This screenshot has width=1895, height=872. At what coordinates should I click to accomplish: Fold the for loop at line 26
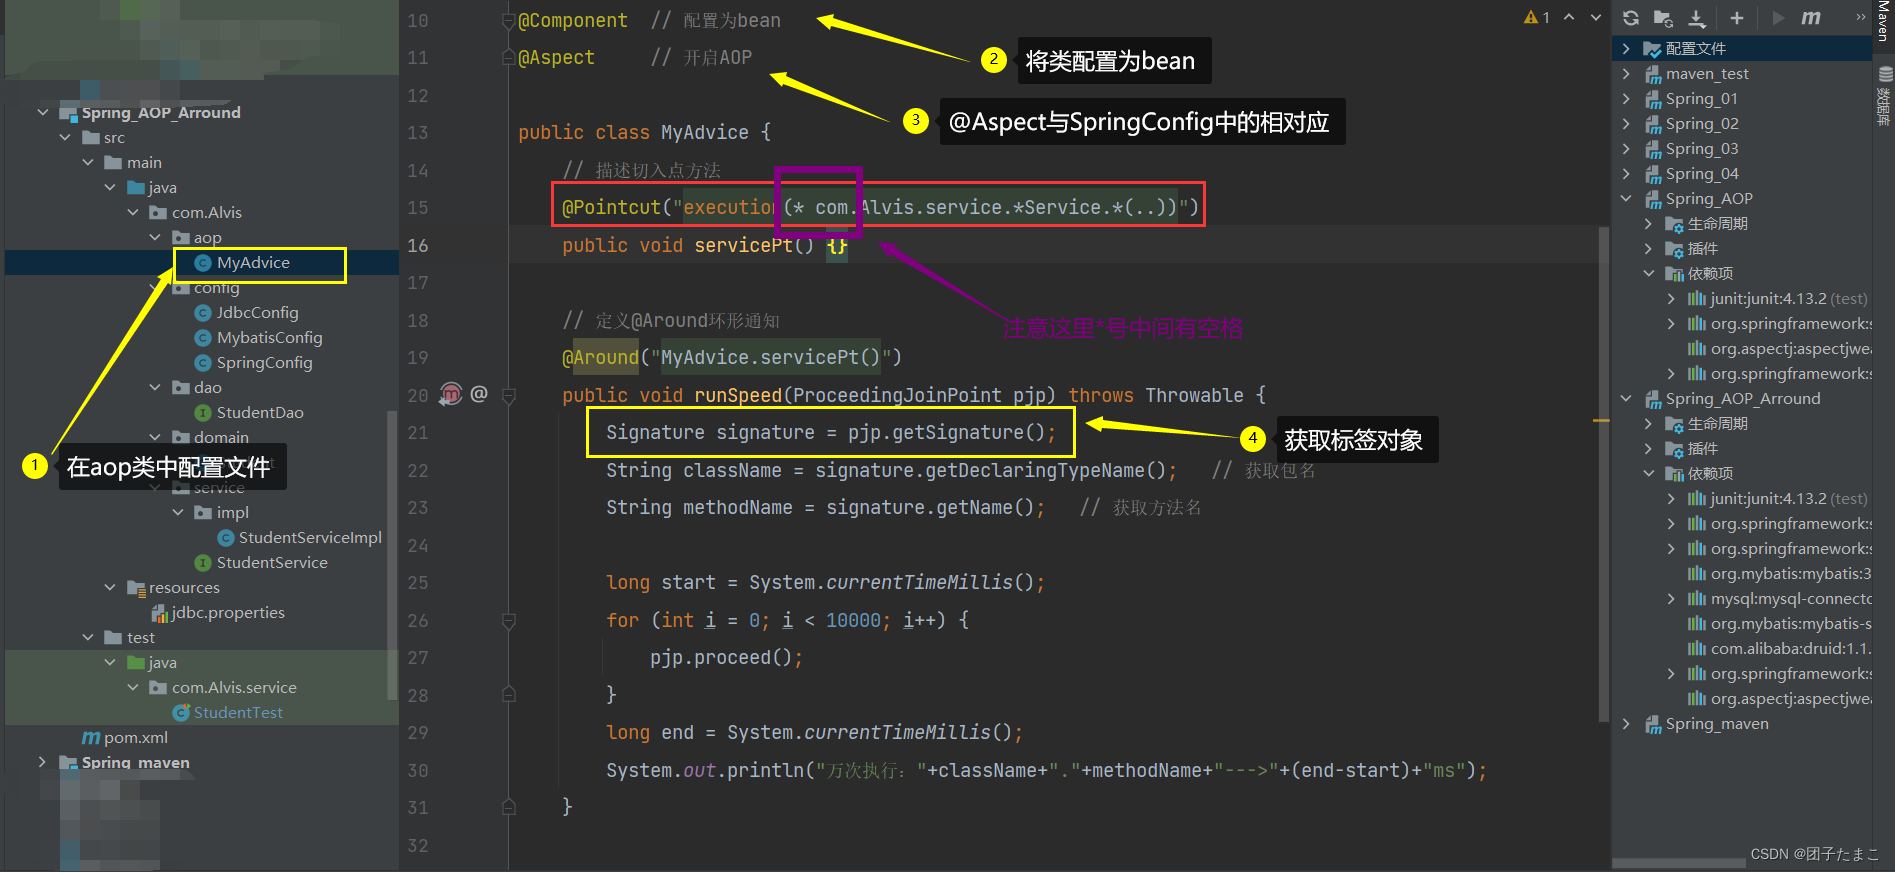click(508, 621)
